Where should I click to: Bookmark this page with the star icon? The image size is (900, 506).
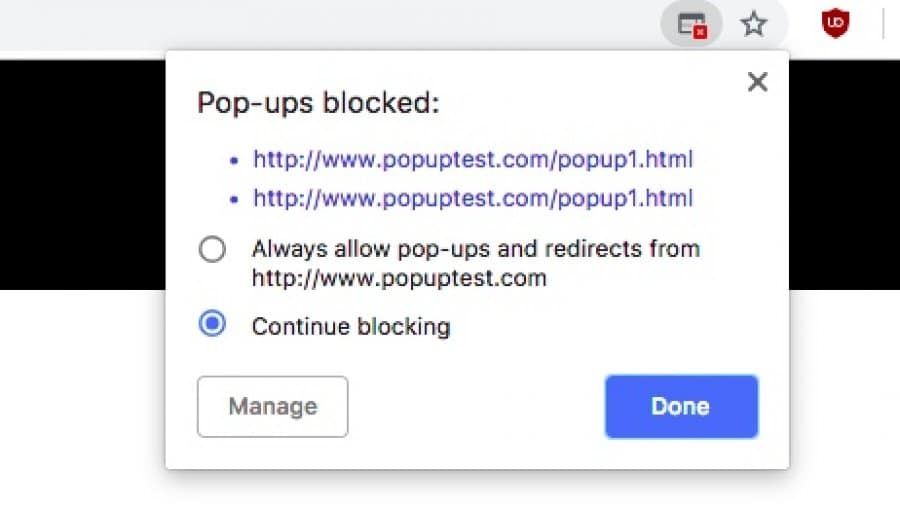753,25
